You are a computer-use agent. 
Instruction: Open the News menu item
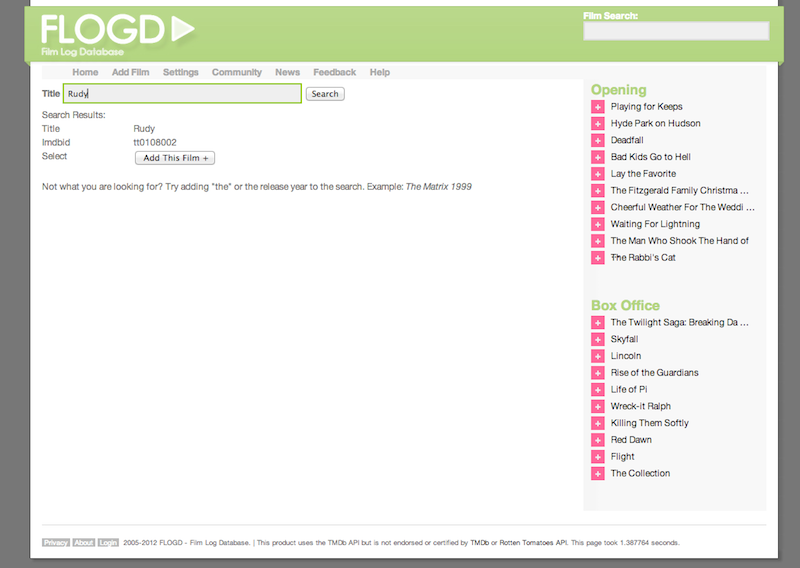point(287,72)
